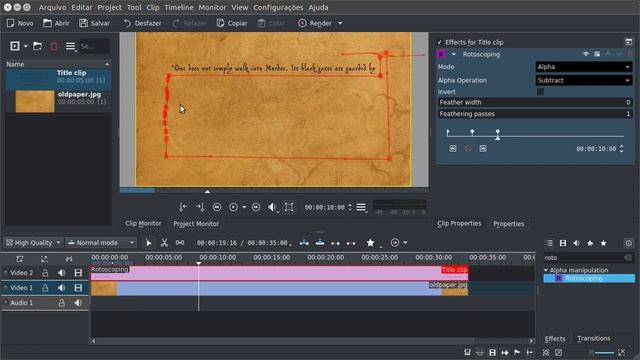Lock the Video 2 track
The width and height of the screenshot is (640, 360).
point(45,273)
